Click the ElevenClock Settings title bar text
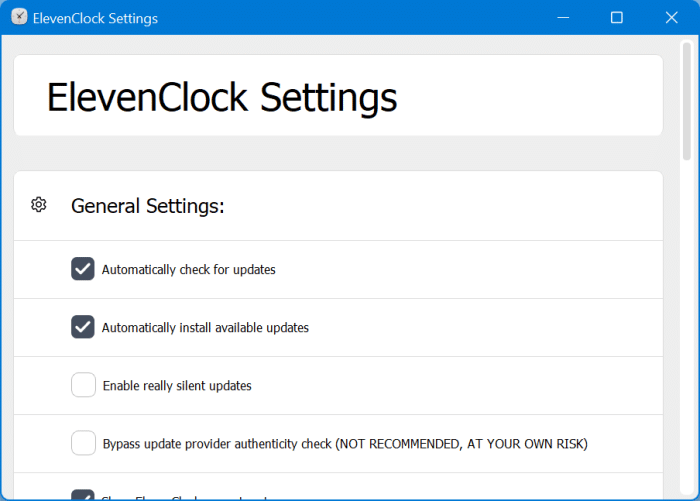Viewport: 700px width, 501px height. (96, 18)
